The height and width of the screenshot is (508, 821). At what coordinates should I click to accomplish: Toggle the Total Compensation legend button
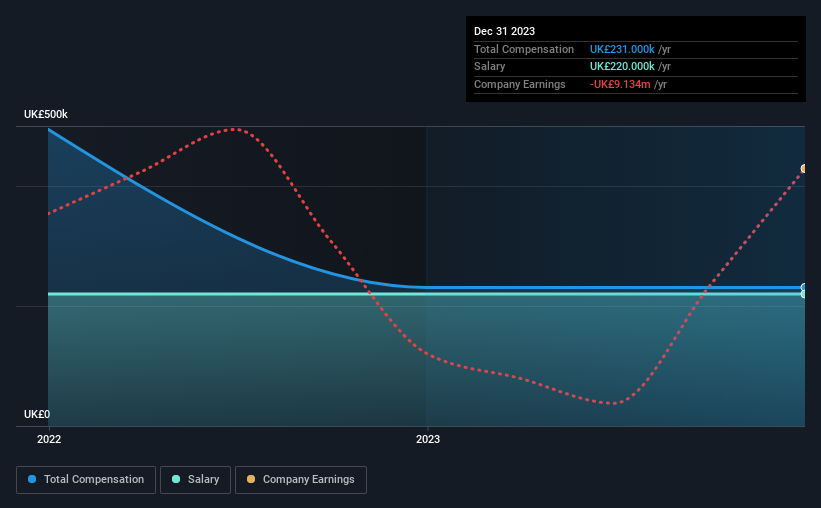[86, 480]
